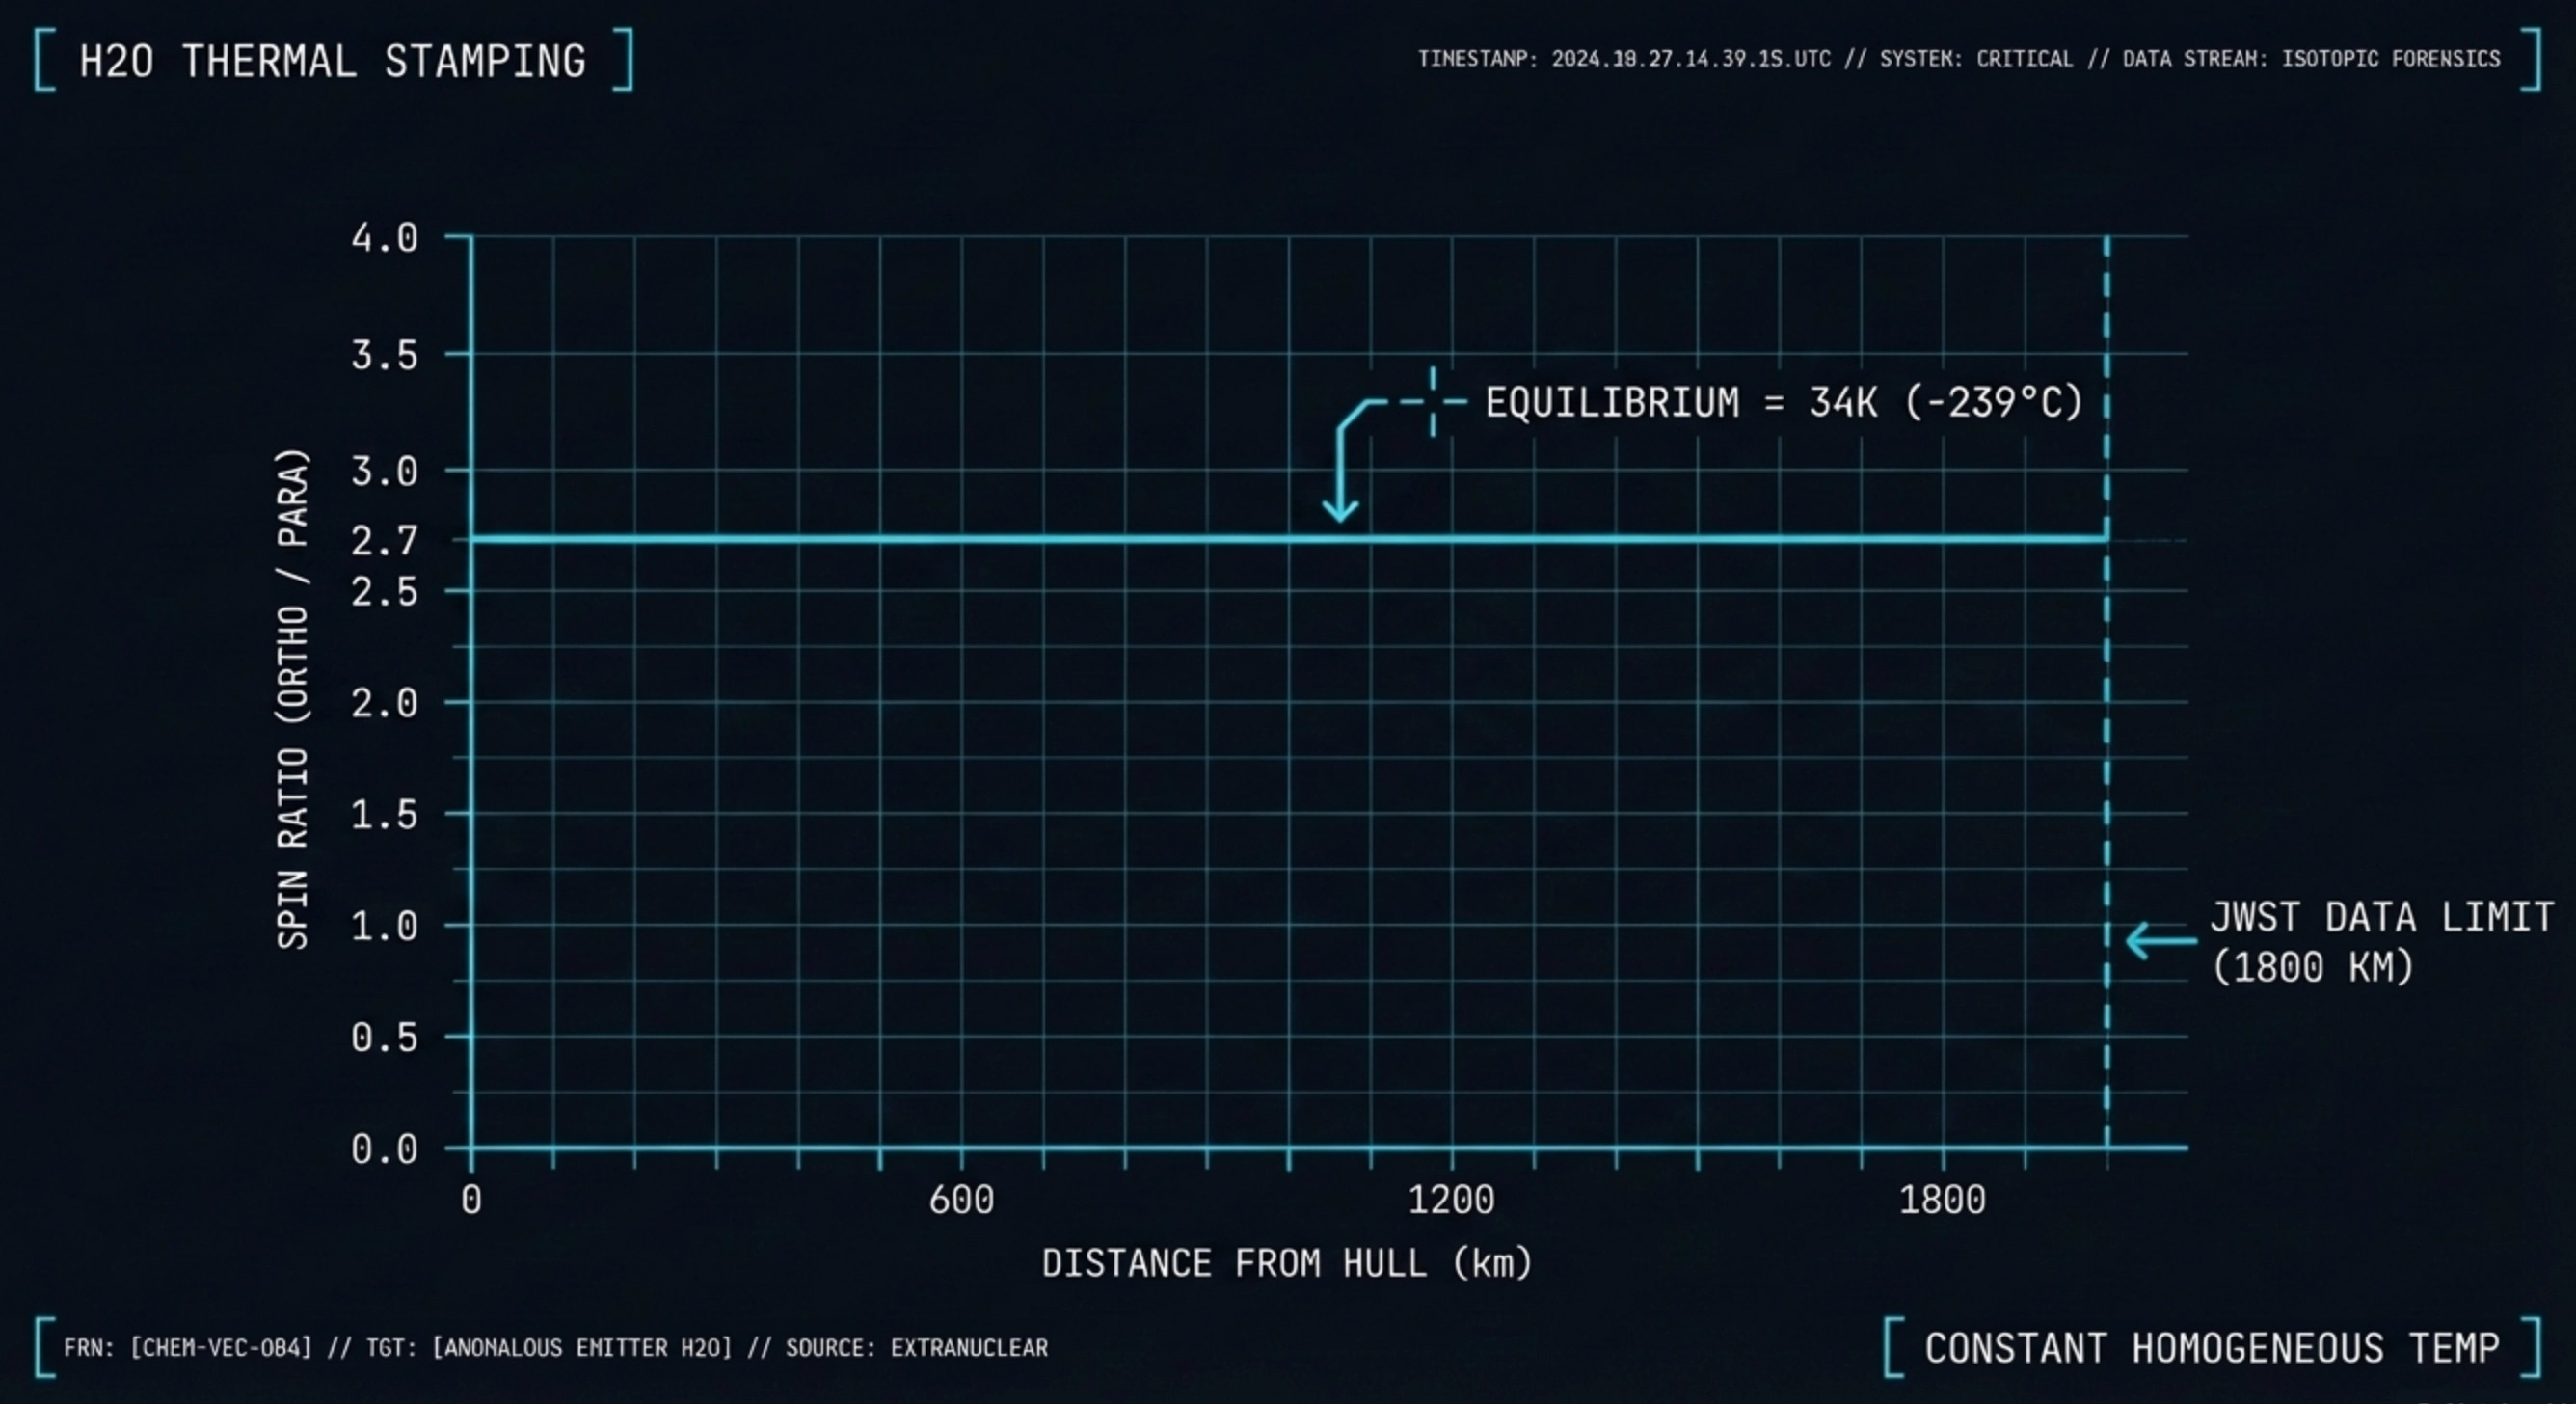Click the 2.7 y-axis tick label
The height and width of the screenshot is (1404, 2576).
coord(384,541)
